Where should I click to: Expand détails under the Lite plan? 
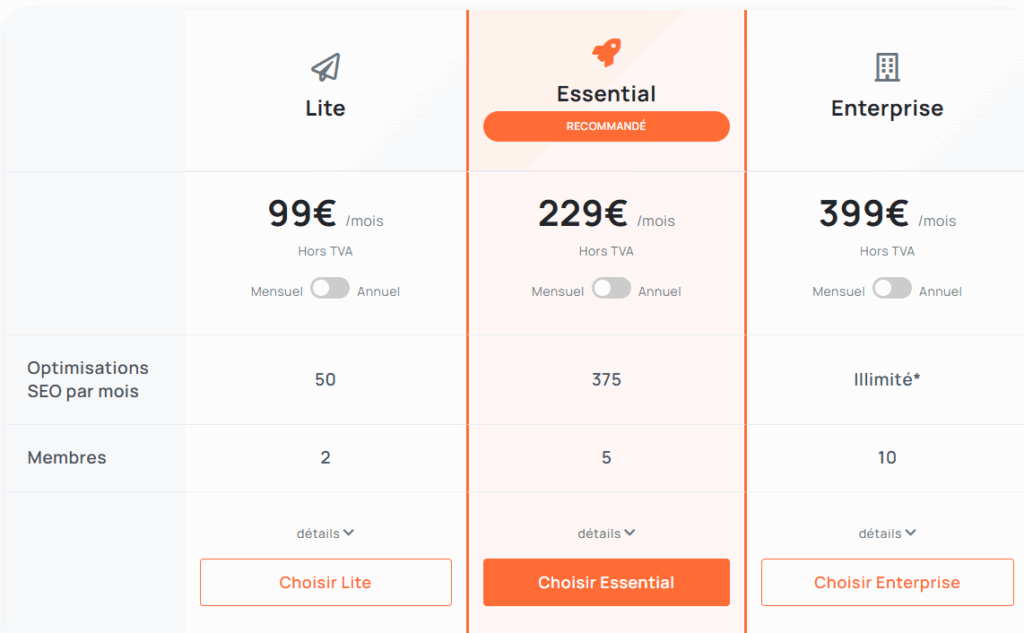(x=325, y=533)
